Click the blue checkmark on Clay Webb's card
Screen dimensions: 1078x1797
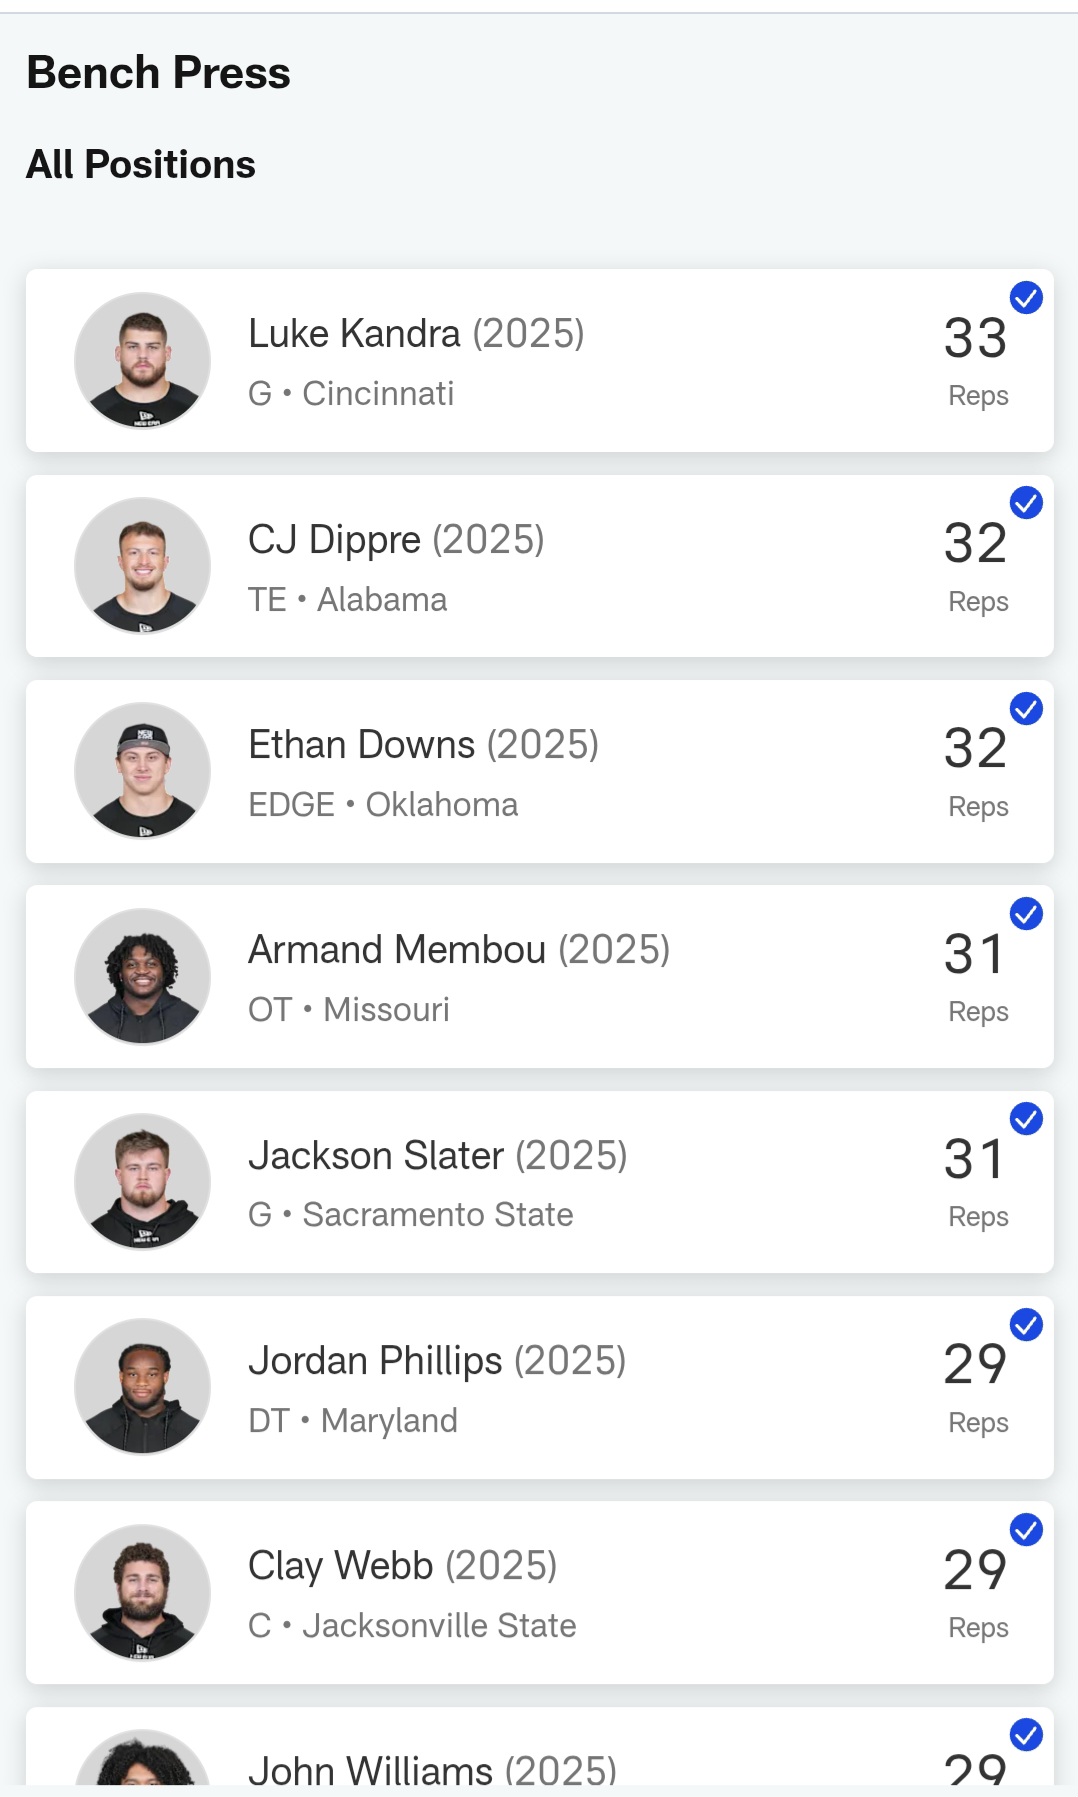(1026, 1529)
